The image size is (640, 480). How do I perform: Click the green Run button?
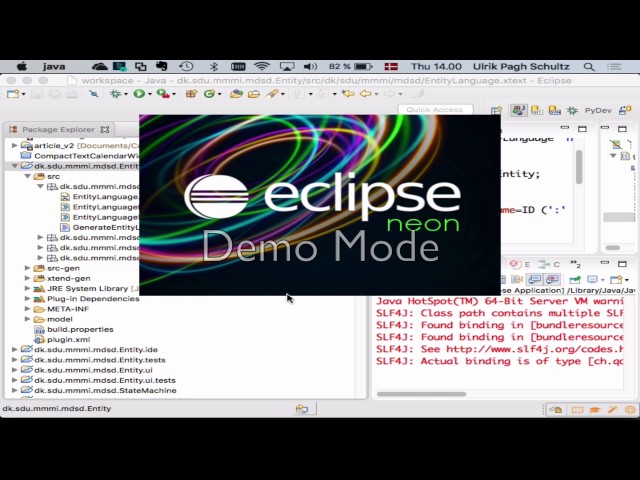(139, 94)
